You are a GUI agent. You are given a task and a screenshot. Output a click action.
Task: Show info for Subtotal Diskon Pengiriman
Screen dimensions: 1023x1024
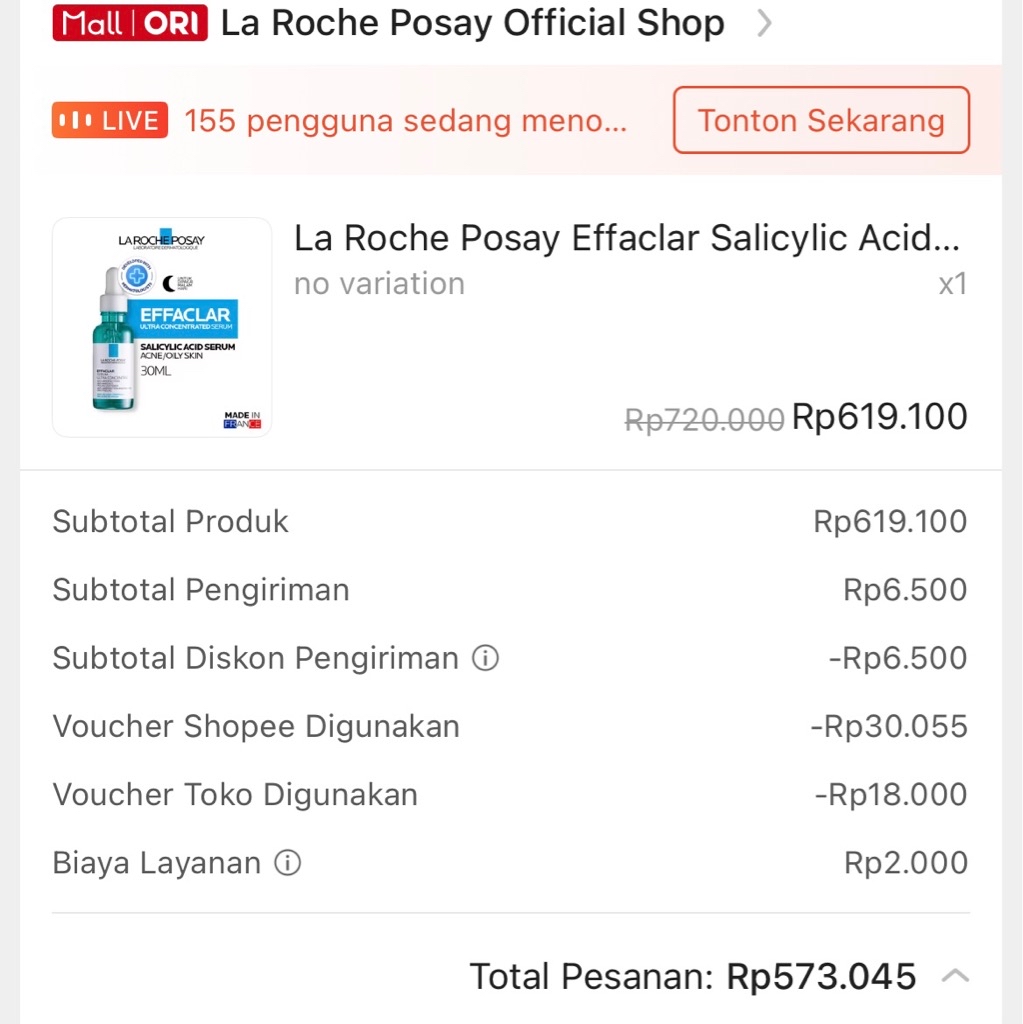point(485,658)
